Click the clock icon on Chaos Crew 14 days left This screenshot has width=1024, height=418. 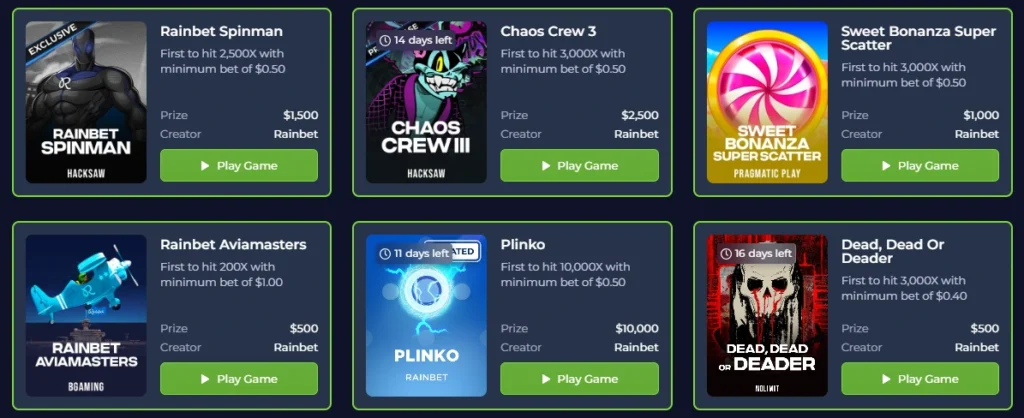(x=385, y=40)
